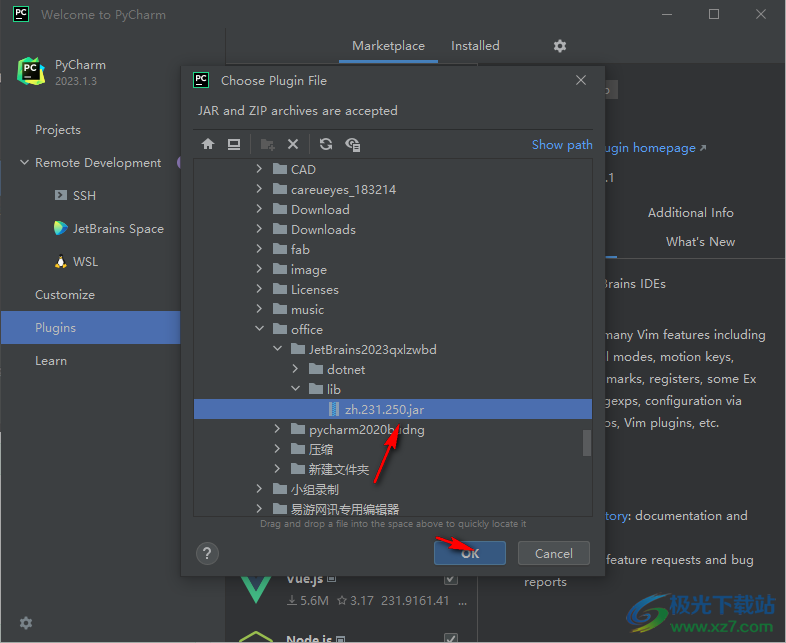The height and width of the screenshot is (643, 786).
Task: Expand the CAD folder
Action: [x=259, y=169]
